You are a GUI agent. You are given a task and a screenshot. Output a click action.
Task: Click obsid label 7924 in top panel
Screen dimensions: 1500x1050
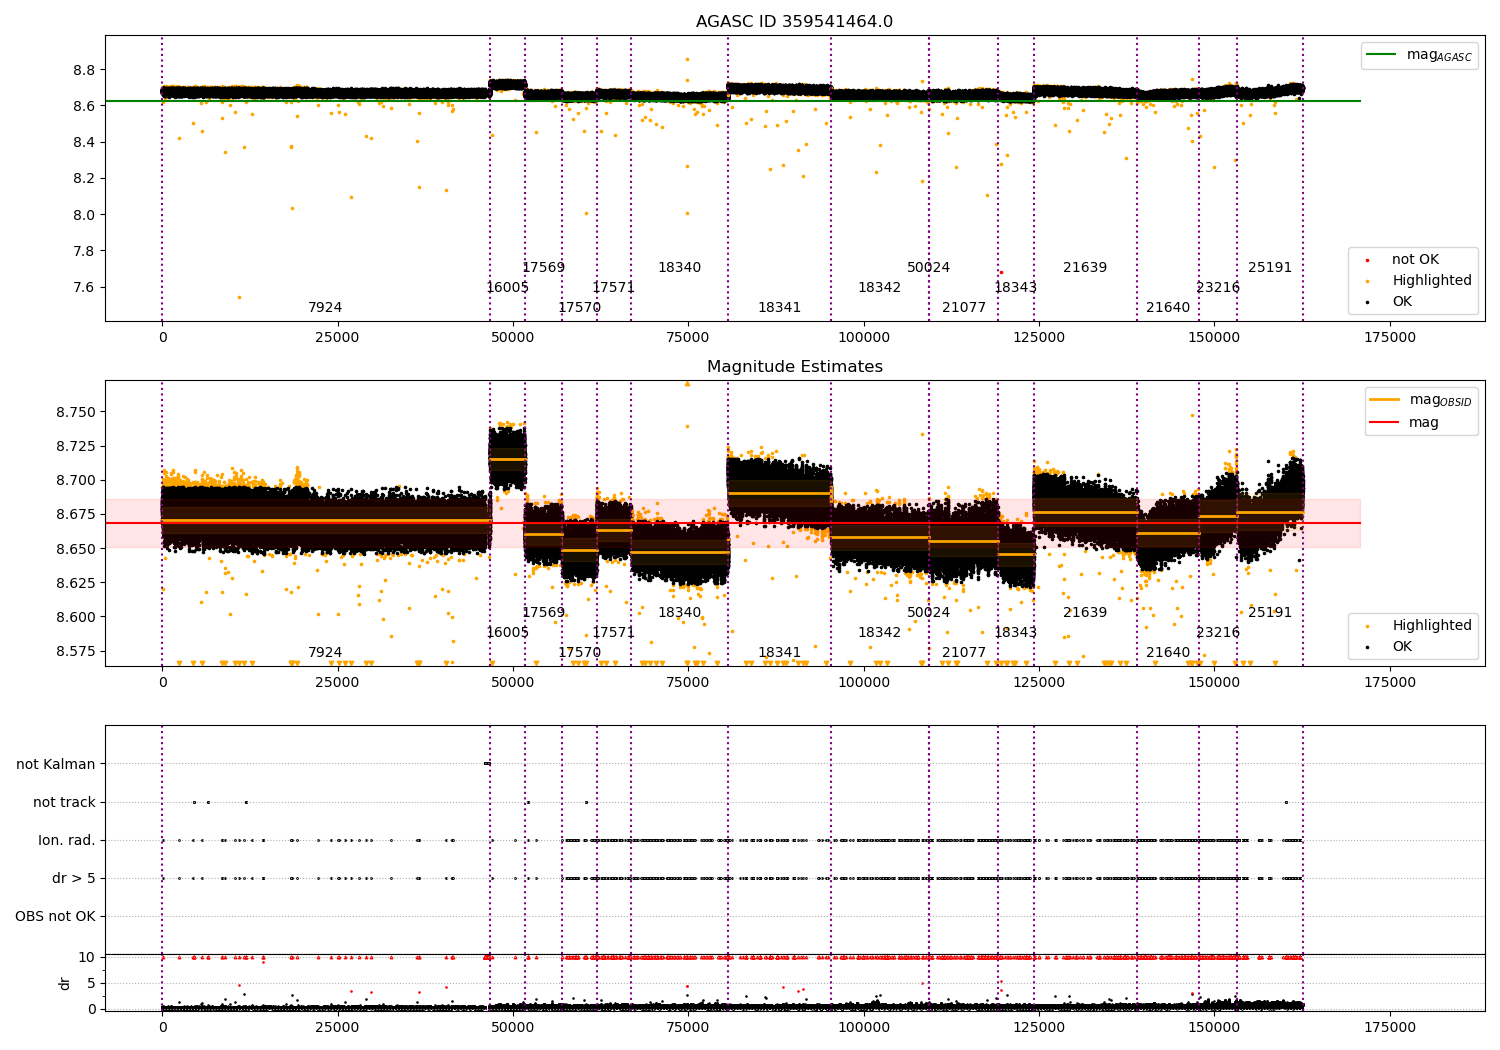coord(325,308)
